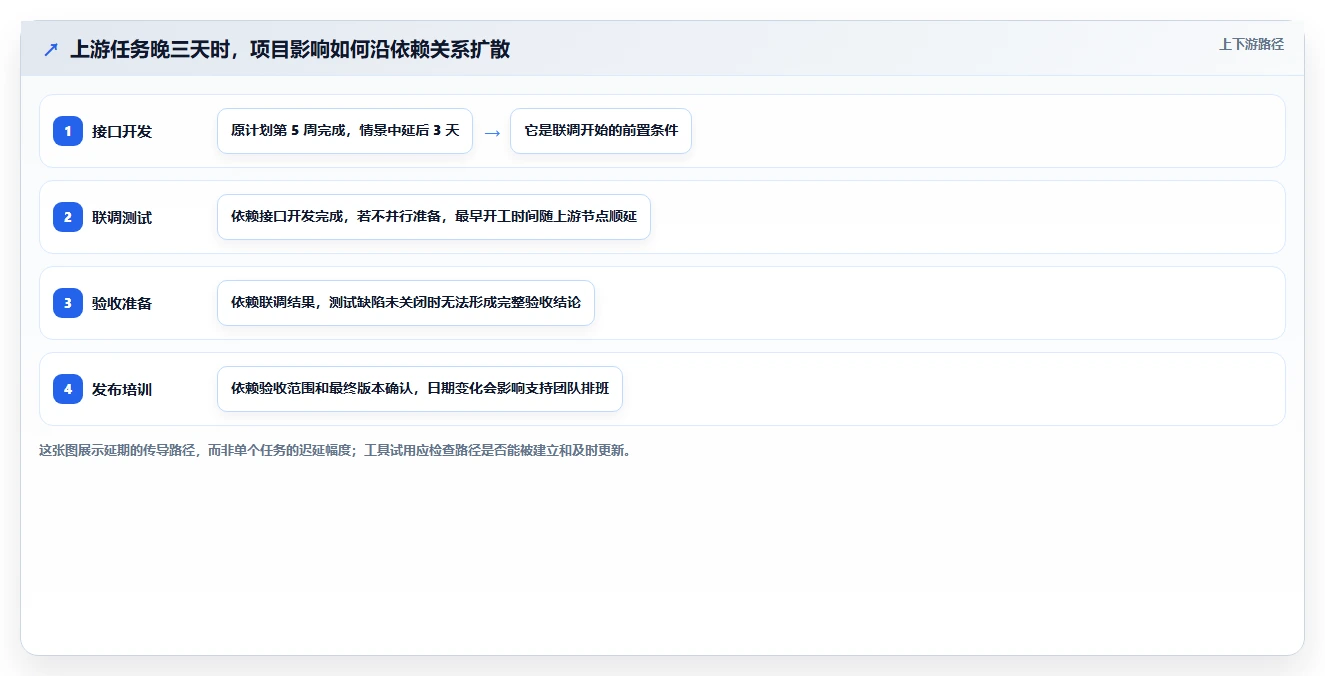Click the 验收准备 step label
The width and height of the screenshot is (1325, 676).
click(122, 303)
